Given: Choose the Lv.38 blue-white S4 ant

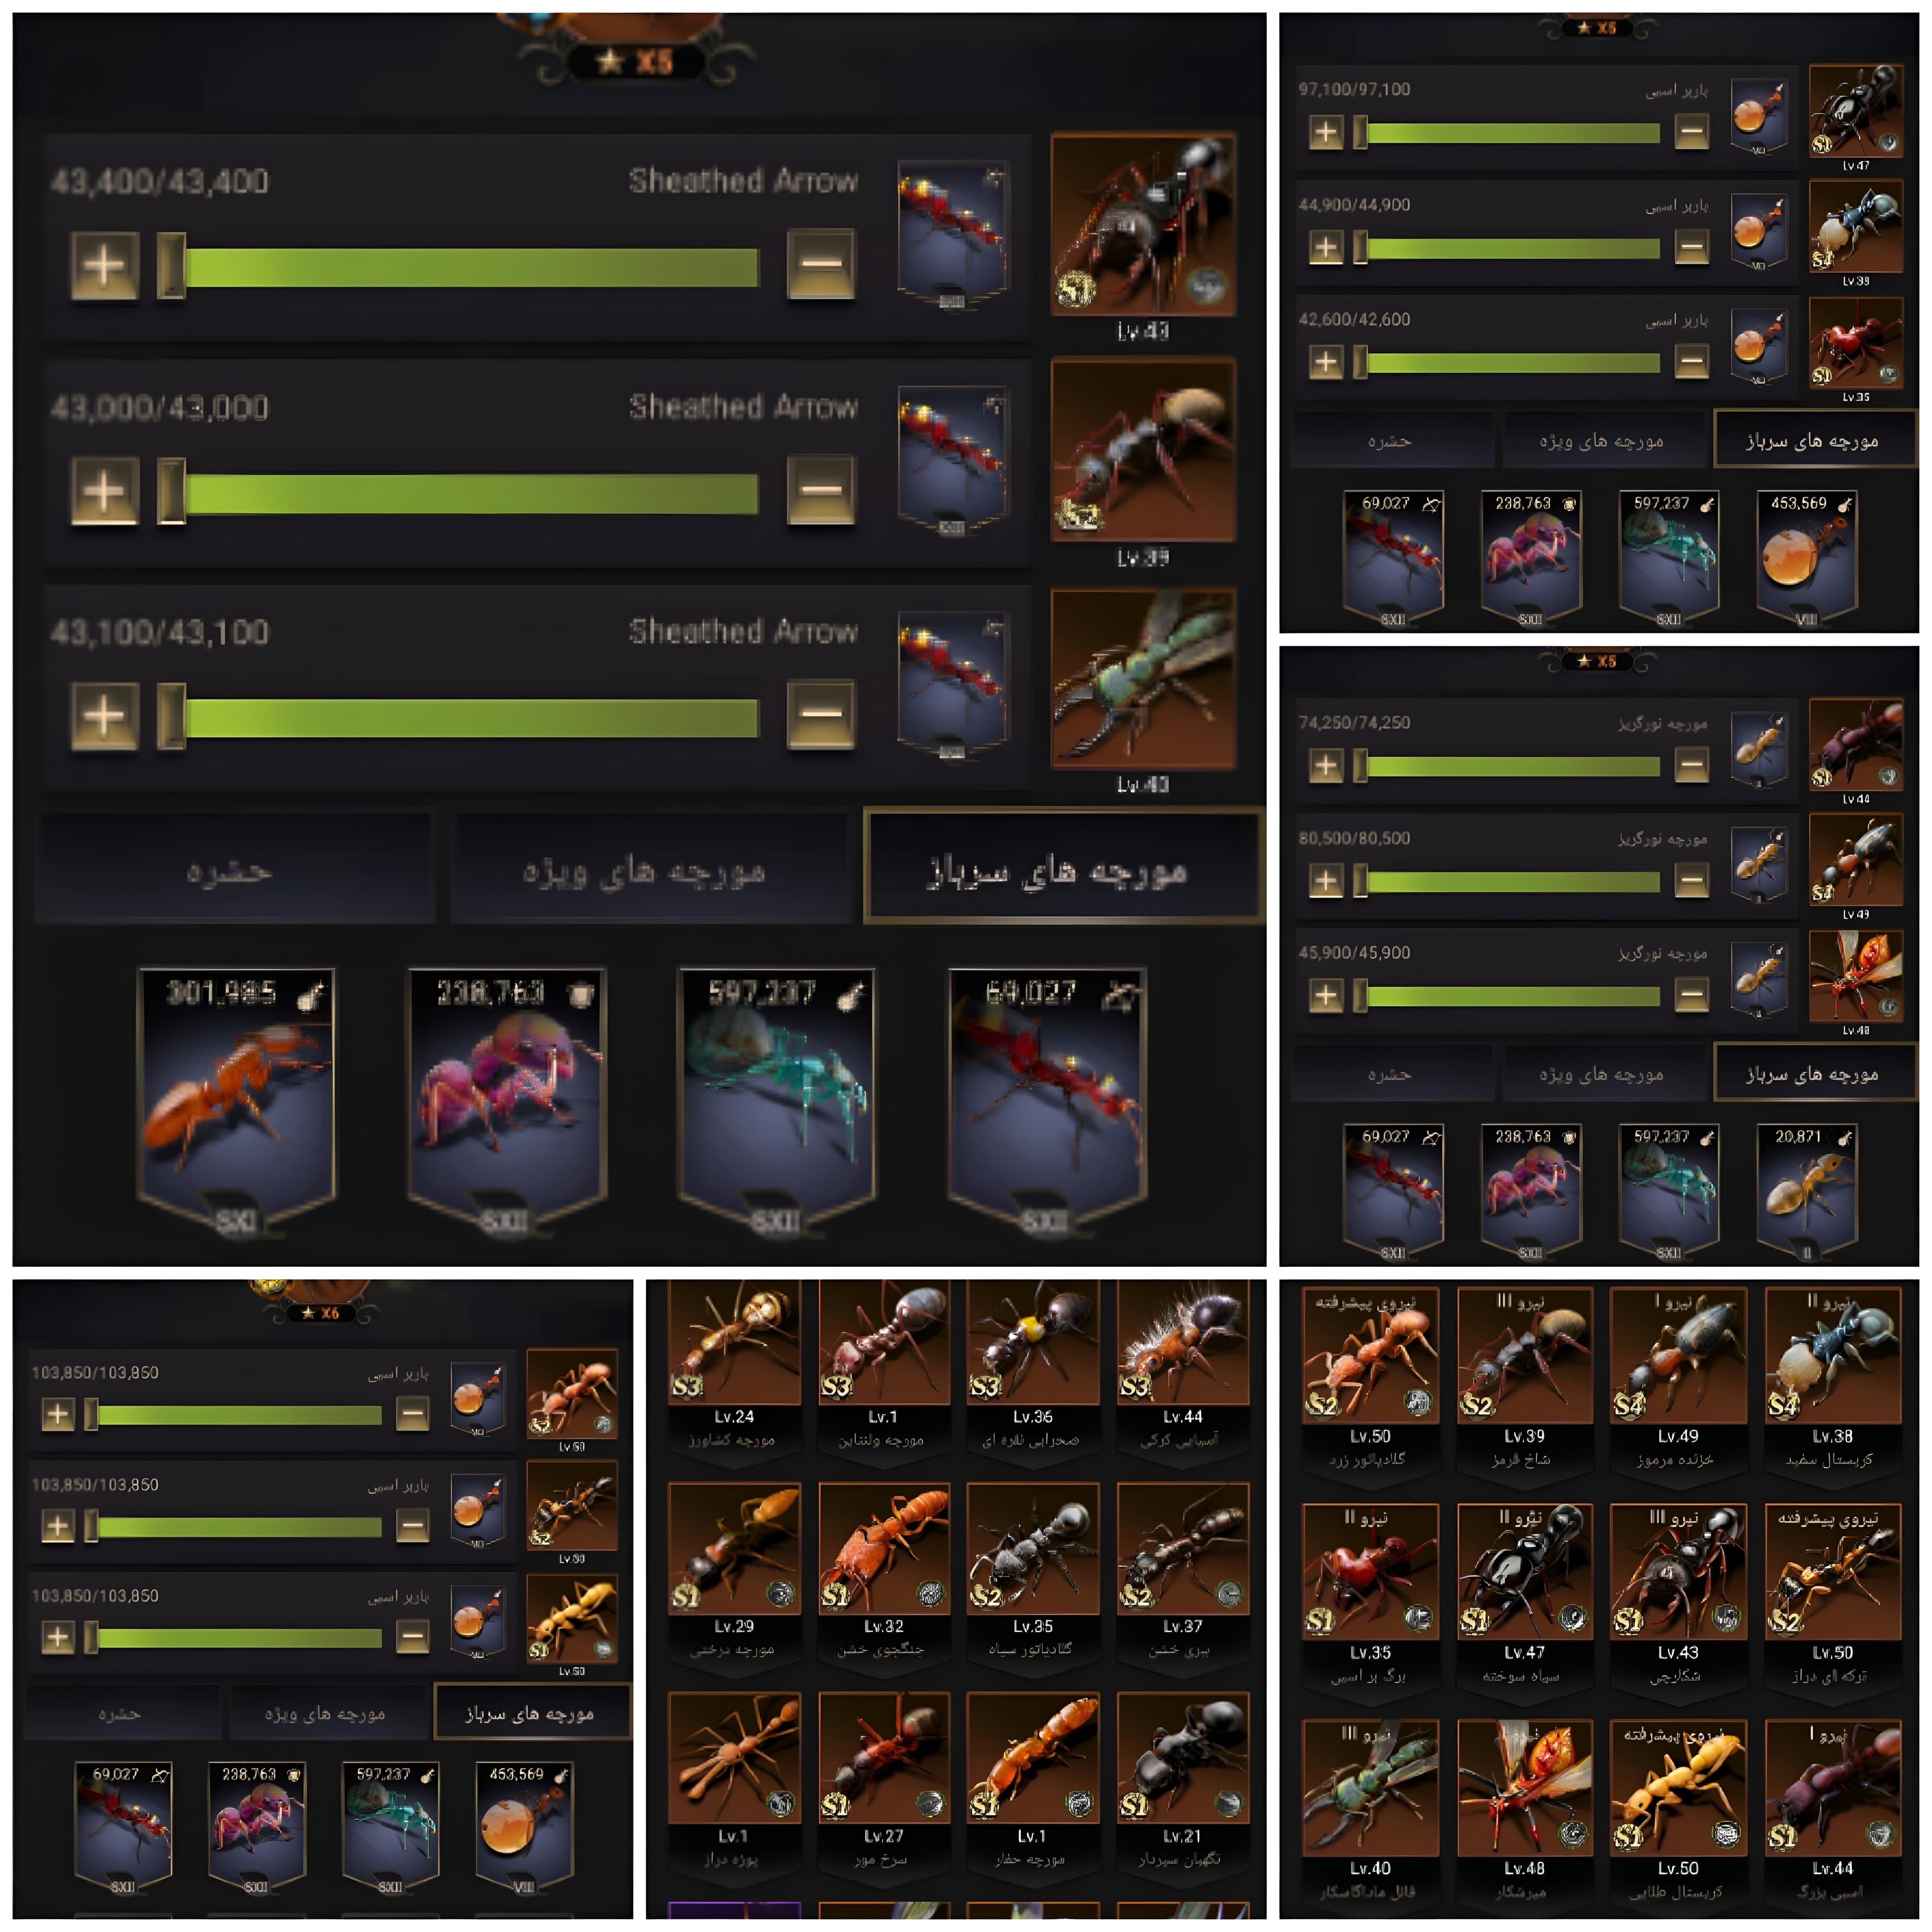Looking at the screenshot, I should pos(1833,1355).
